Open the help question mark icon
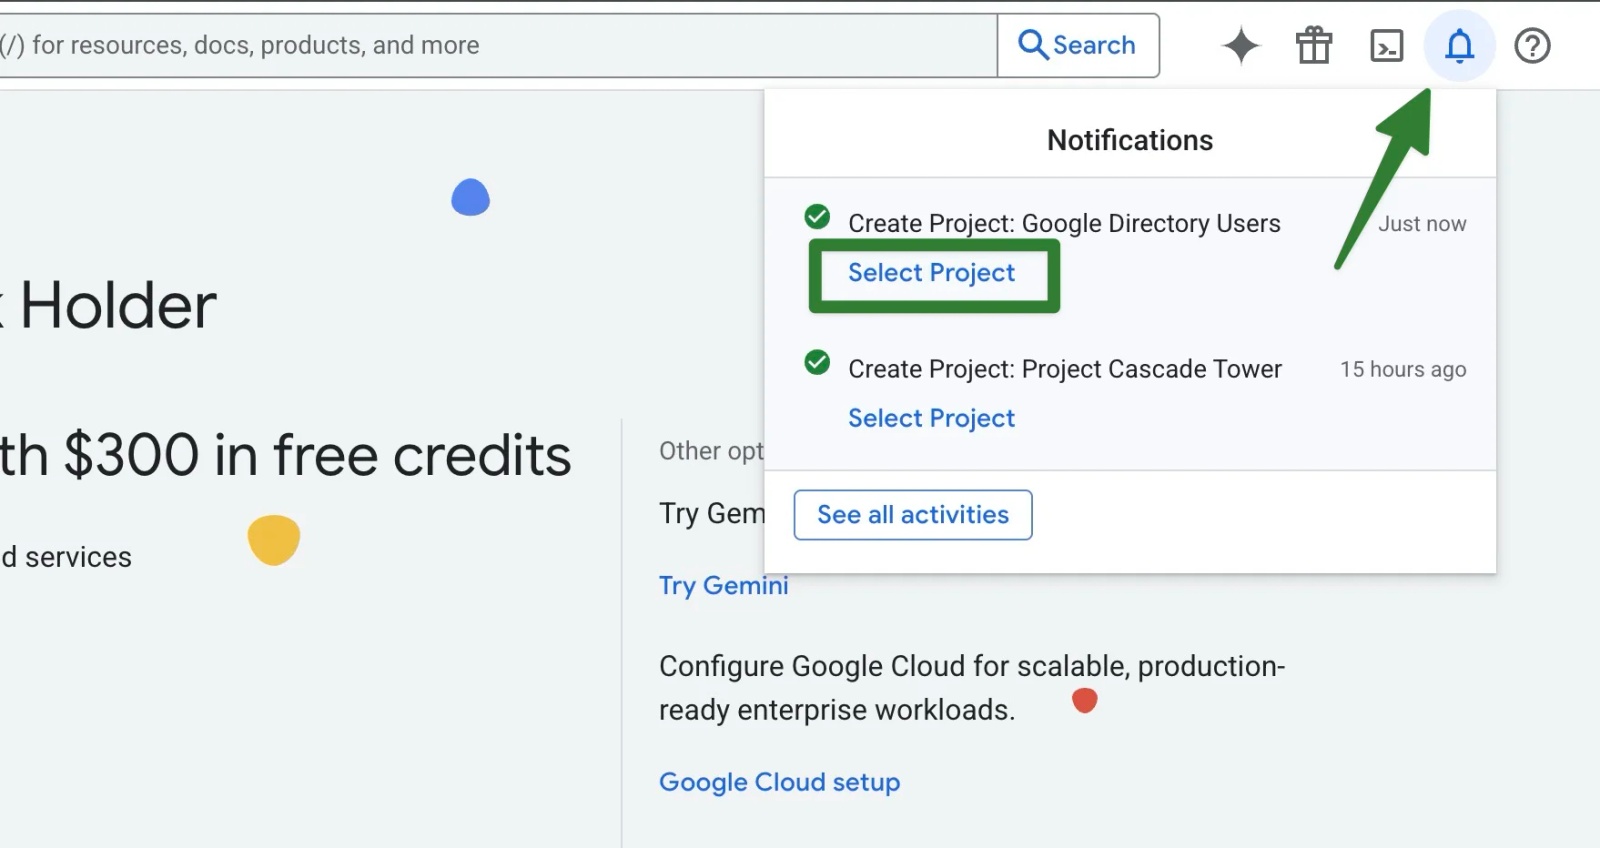Viewport: 1600px width, 848px height. click(x=1532, y=46)
